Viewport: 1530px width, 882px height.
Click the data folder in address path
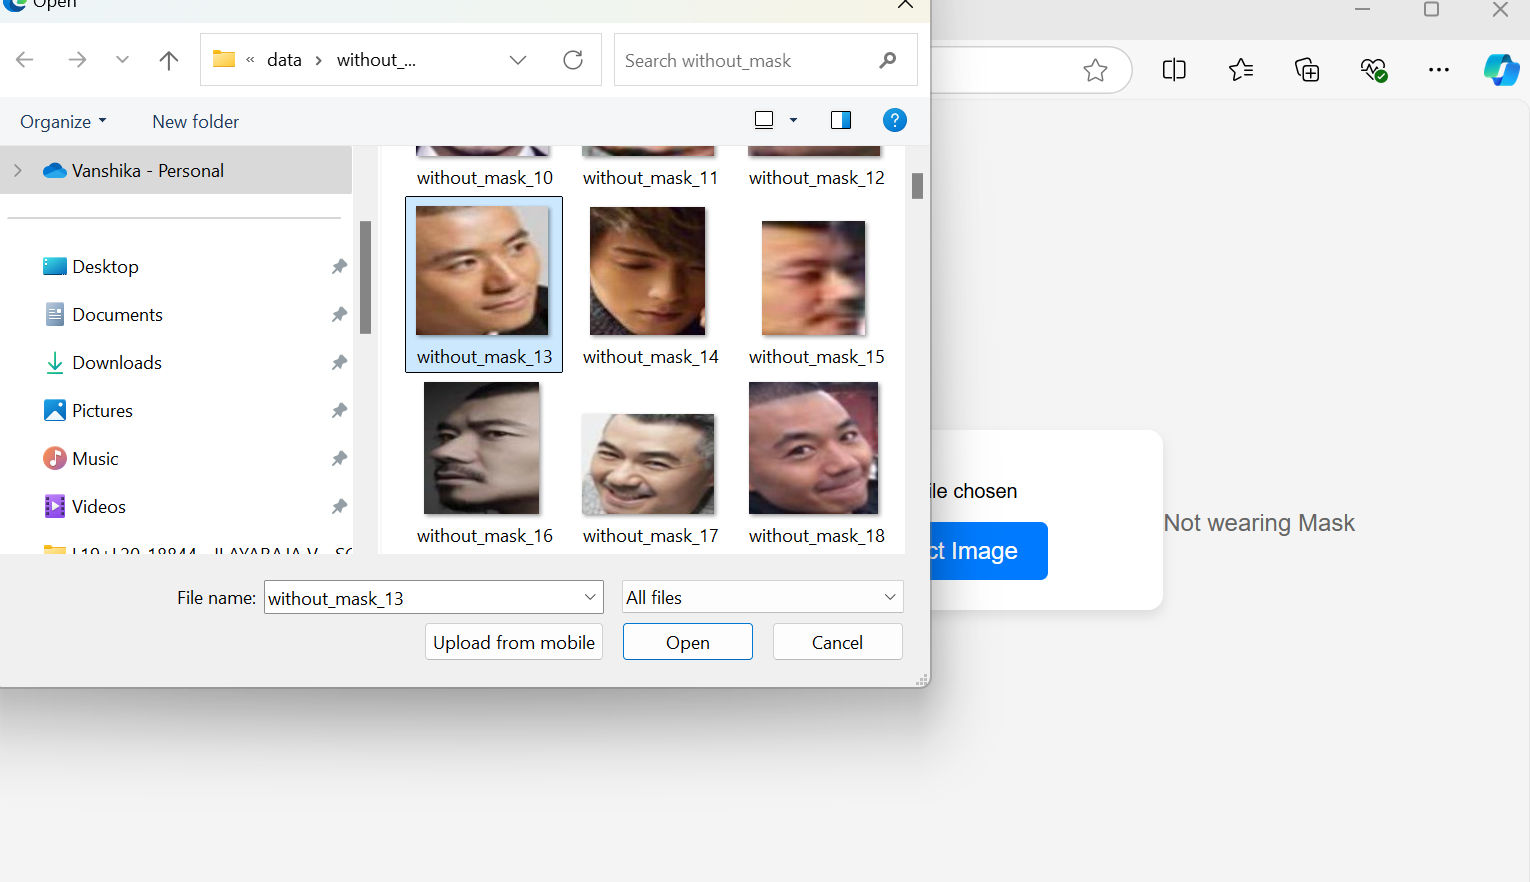[284, 60]
